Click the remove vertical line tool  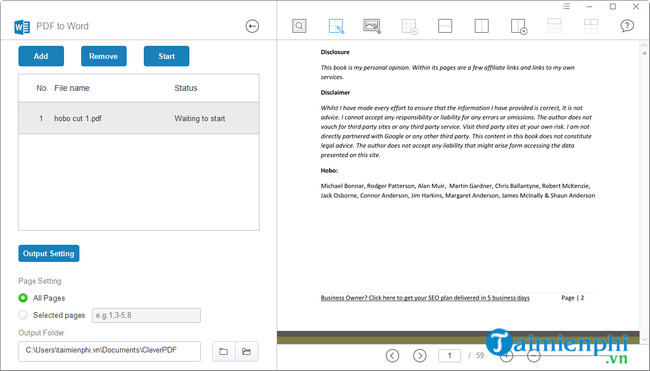pos(519,26)
